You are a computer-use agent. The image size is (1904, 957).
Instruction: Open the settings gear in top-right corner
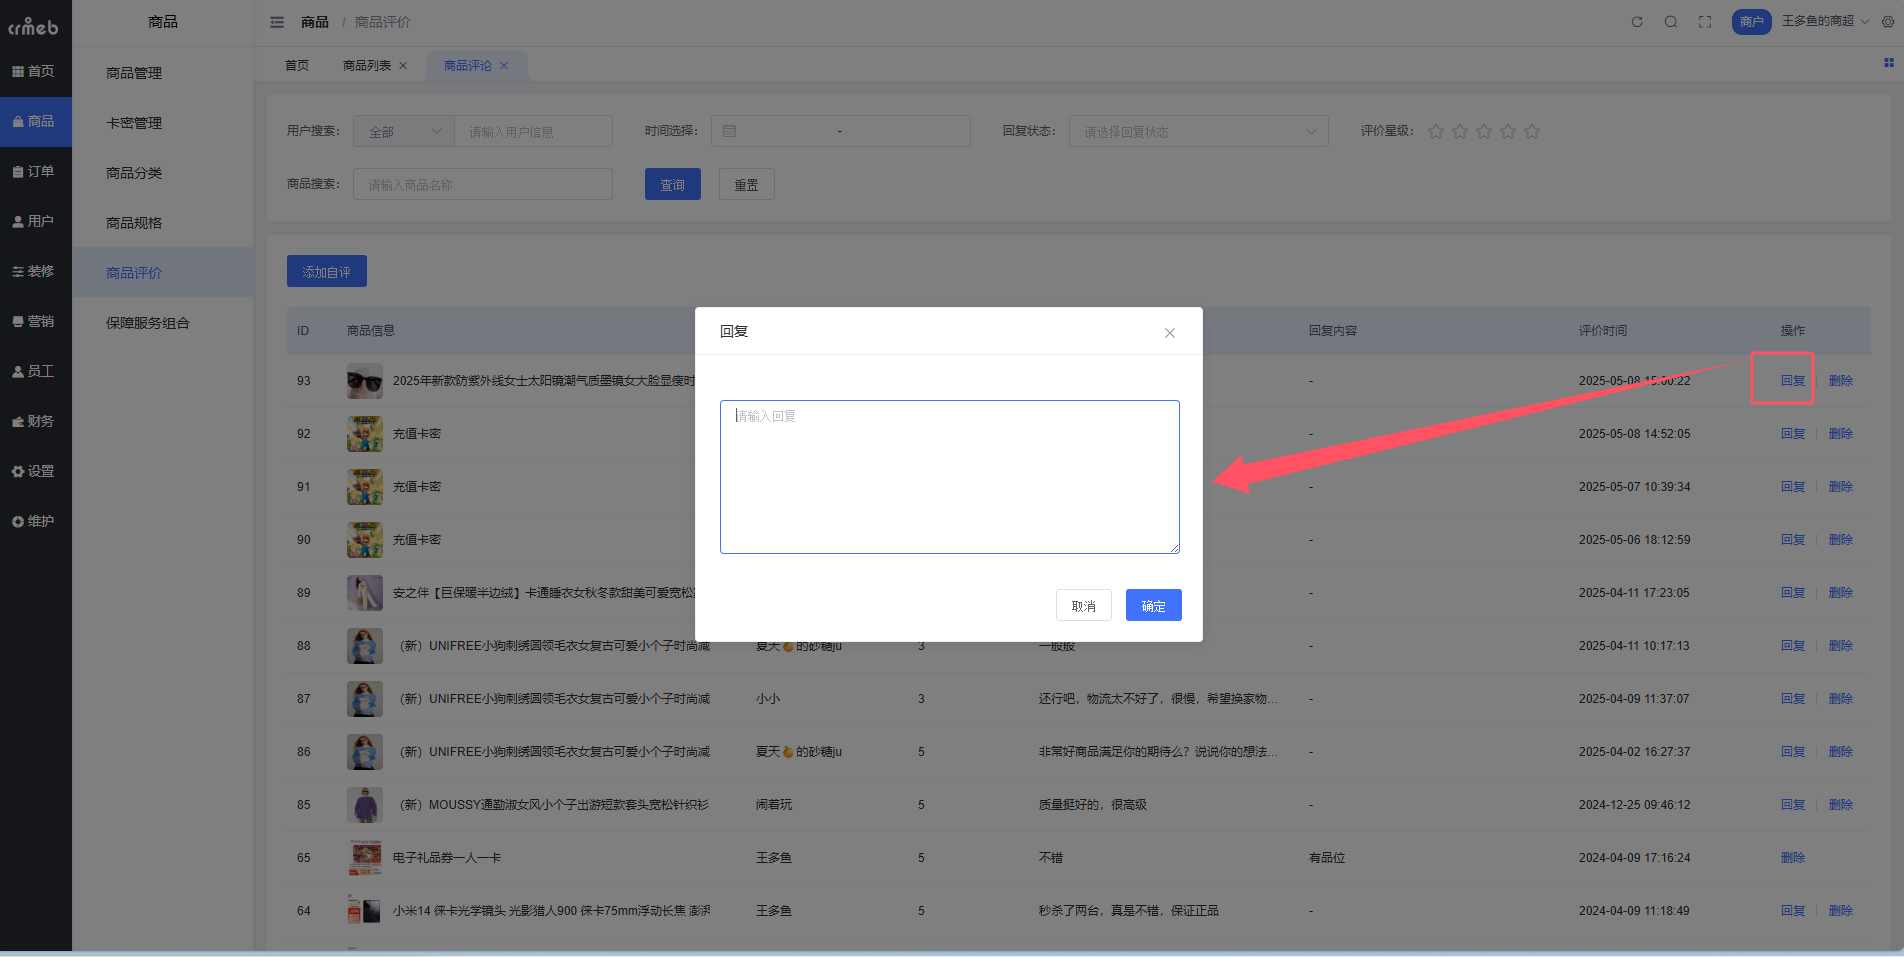(x=1888, y=22)
